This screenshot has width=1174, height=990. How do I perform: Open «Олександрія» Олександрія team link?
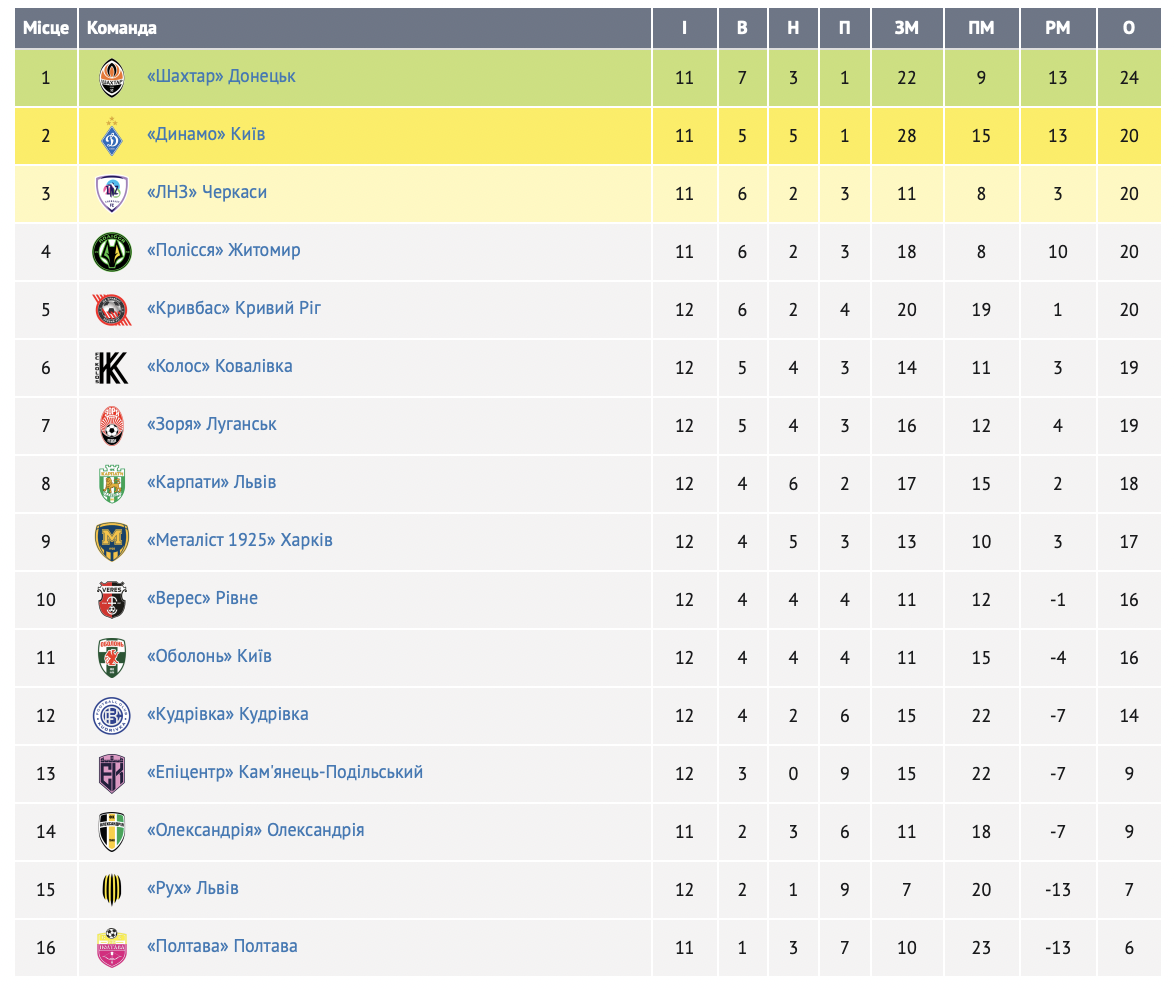(255, 830)
